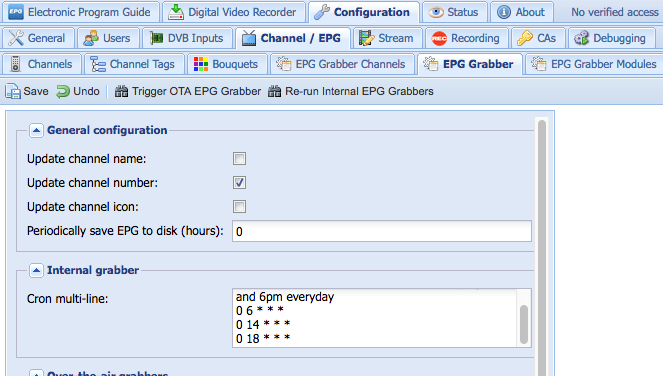Collapse the Internal grabber section
Screen dimensions: 663x376
36,270
